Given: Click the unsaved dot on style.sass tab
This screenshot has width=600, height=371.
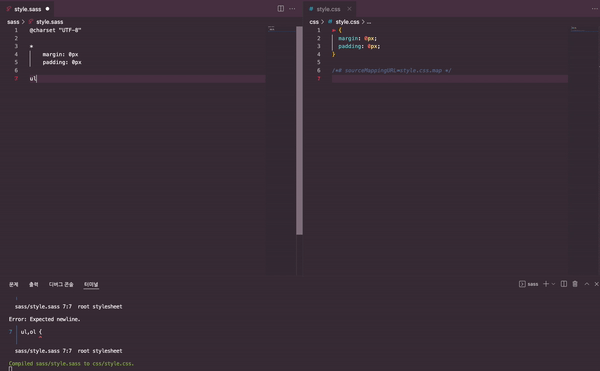Looking at the screenshot, I should tap(47, 9).
